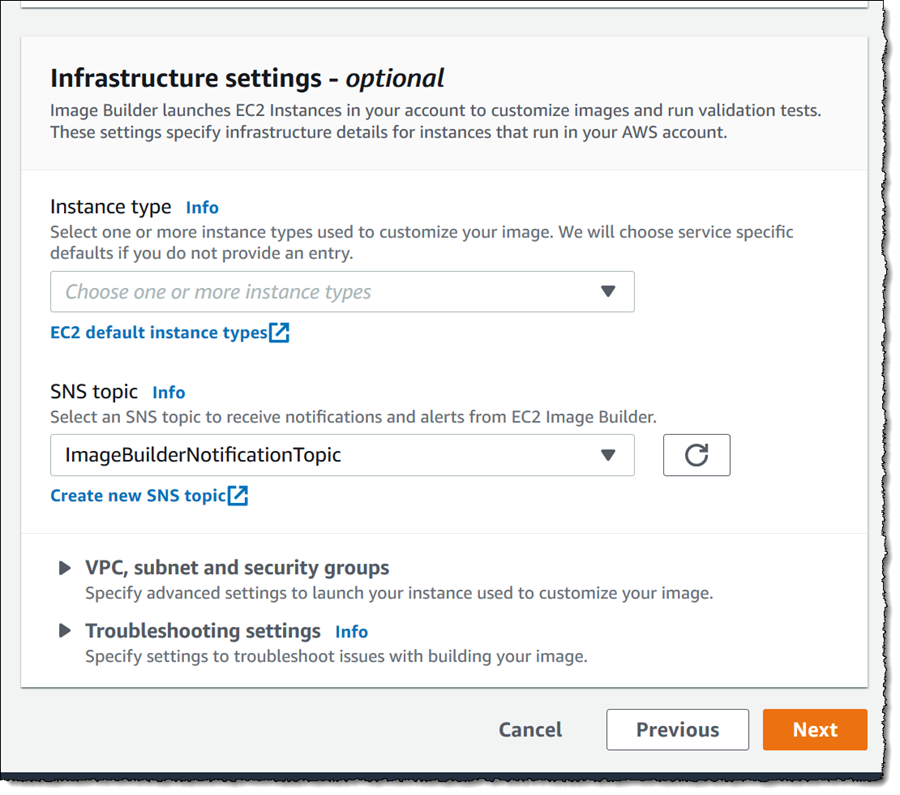Click the Next button
The height and width of the screenshot is (795, 900).
(815, 730)
